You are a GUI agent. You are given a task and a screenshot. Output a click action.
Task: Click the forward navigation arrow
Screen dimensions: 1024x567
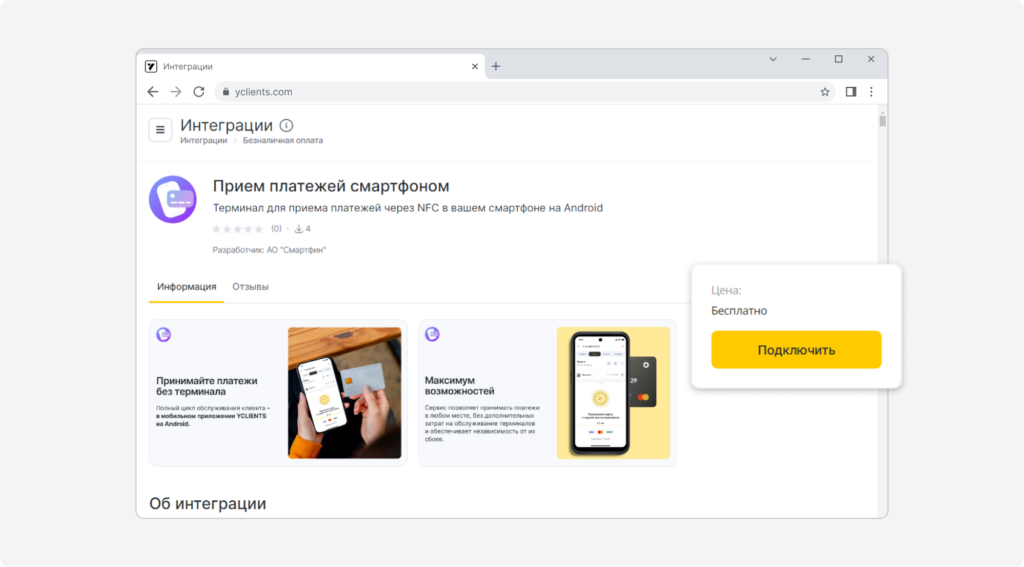pyautogui.click(x=176, y=92)
